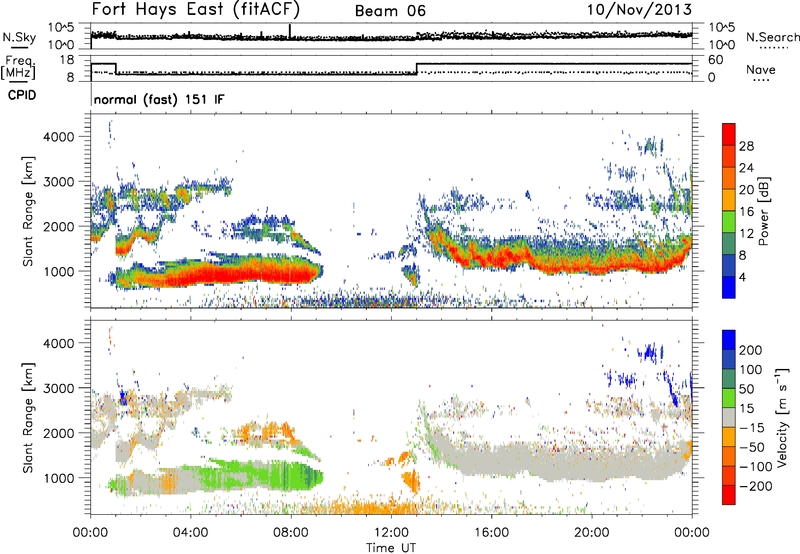Click the '04:00' time tick label
The image size is (800, 554).
[190, 533]
